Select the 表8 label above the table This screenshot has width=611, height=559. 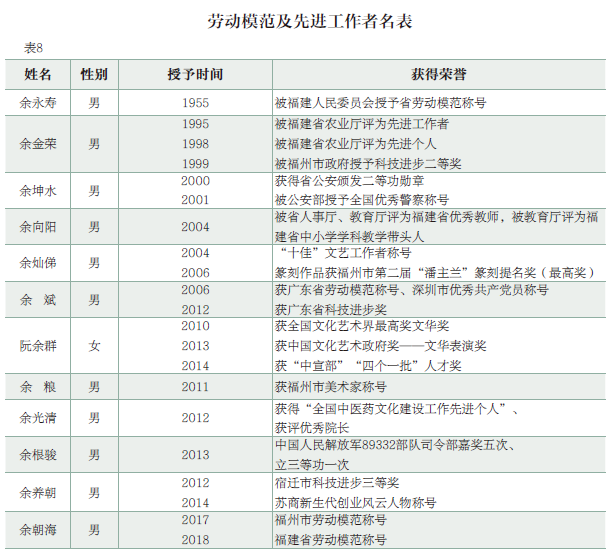(33, 48)
